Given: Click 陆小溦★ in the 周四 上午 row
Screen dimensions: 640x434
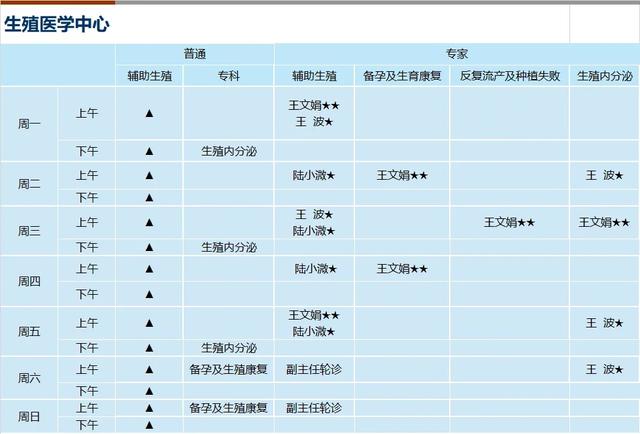Looking at the screenshot, I should coord(316,269).
